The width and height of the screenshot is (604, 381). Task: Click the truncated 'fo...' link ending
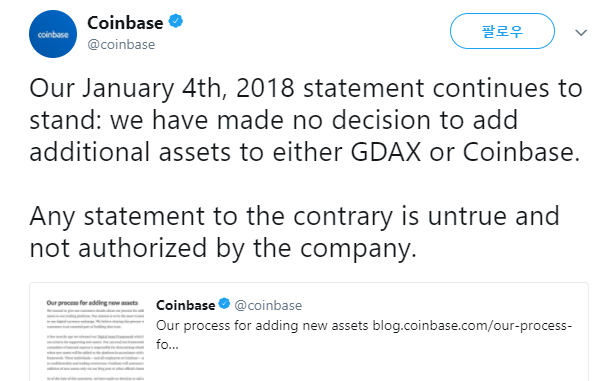click(x=167, y=344)
